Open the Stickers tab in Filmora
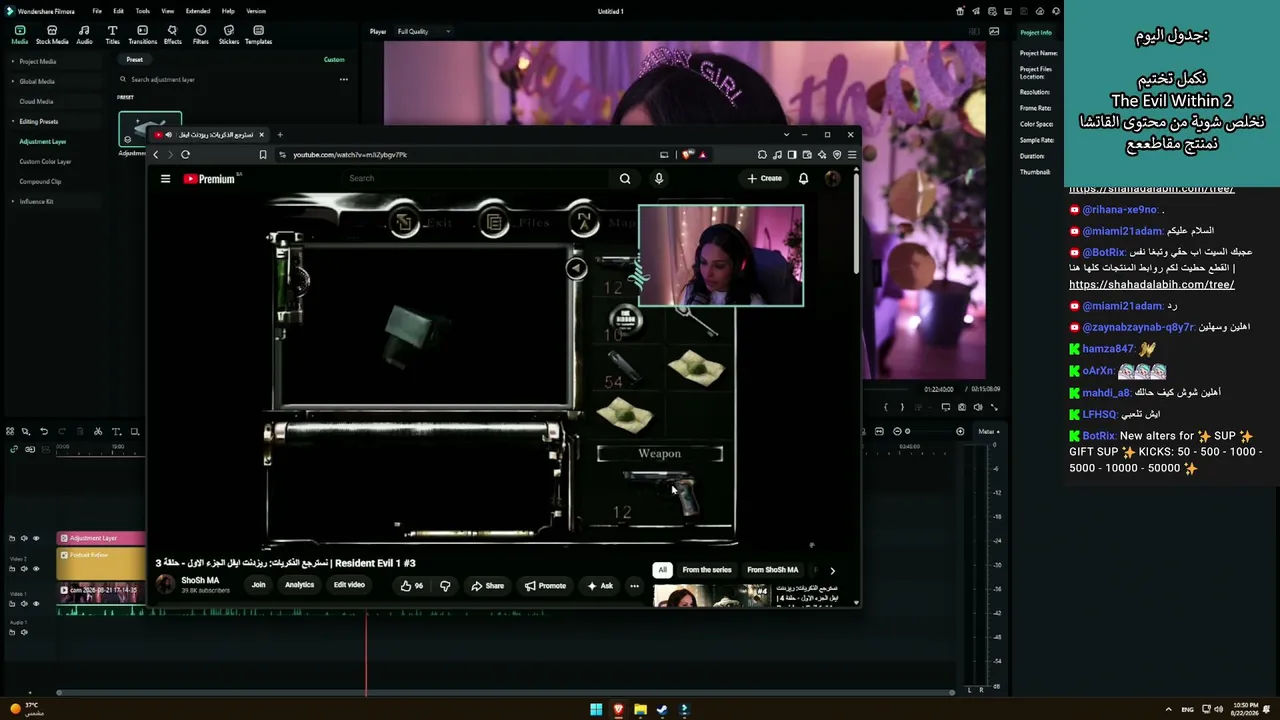This screenshot has width=1280, height=720. pos(229,35)
